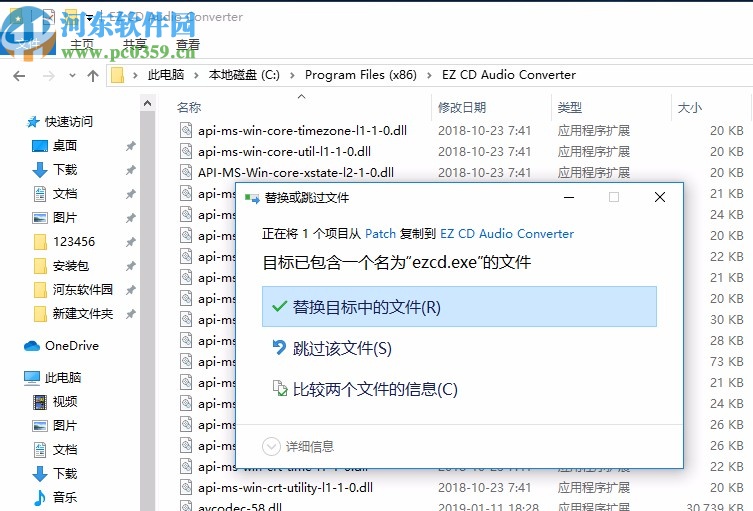Click the compare files document icon
This screenshot has height=511, width=753.
pos(280,388)
